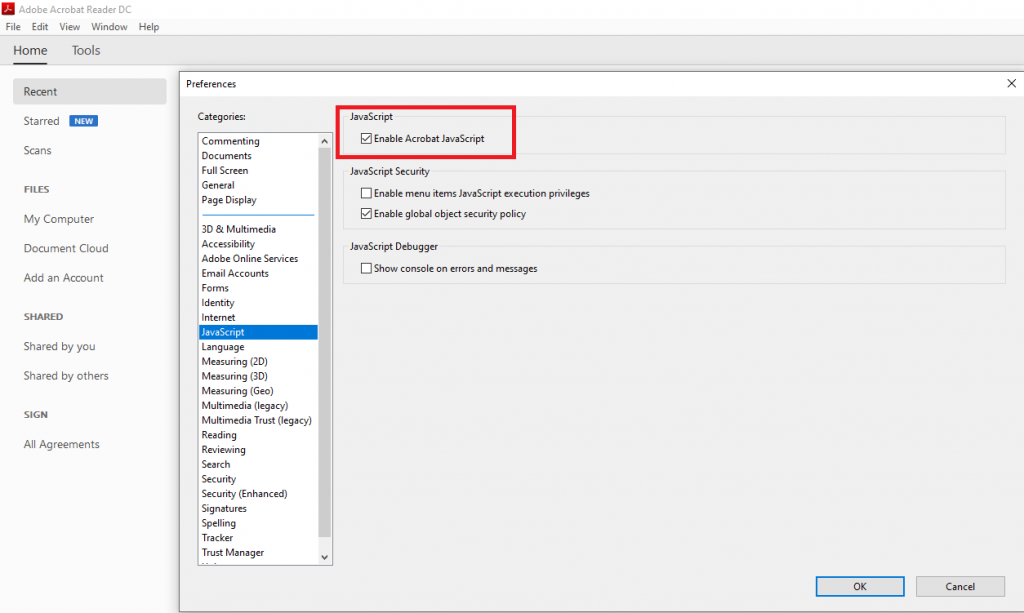Enable Acrobat JavaScript checkbox
This screenshot has height=613, width=1024.
[x=366, y=137]
